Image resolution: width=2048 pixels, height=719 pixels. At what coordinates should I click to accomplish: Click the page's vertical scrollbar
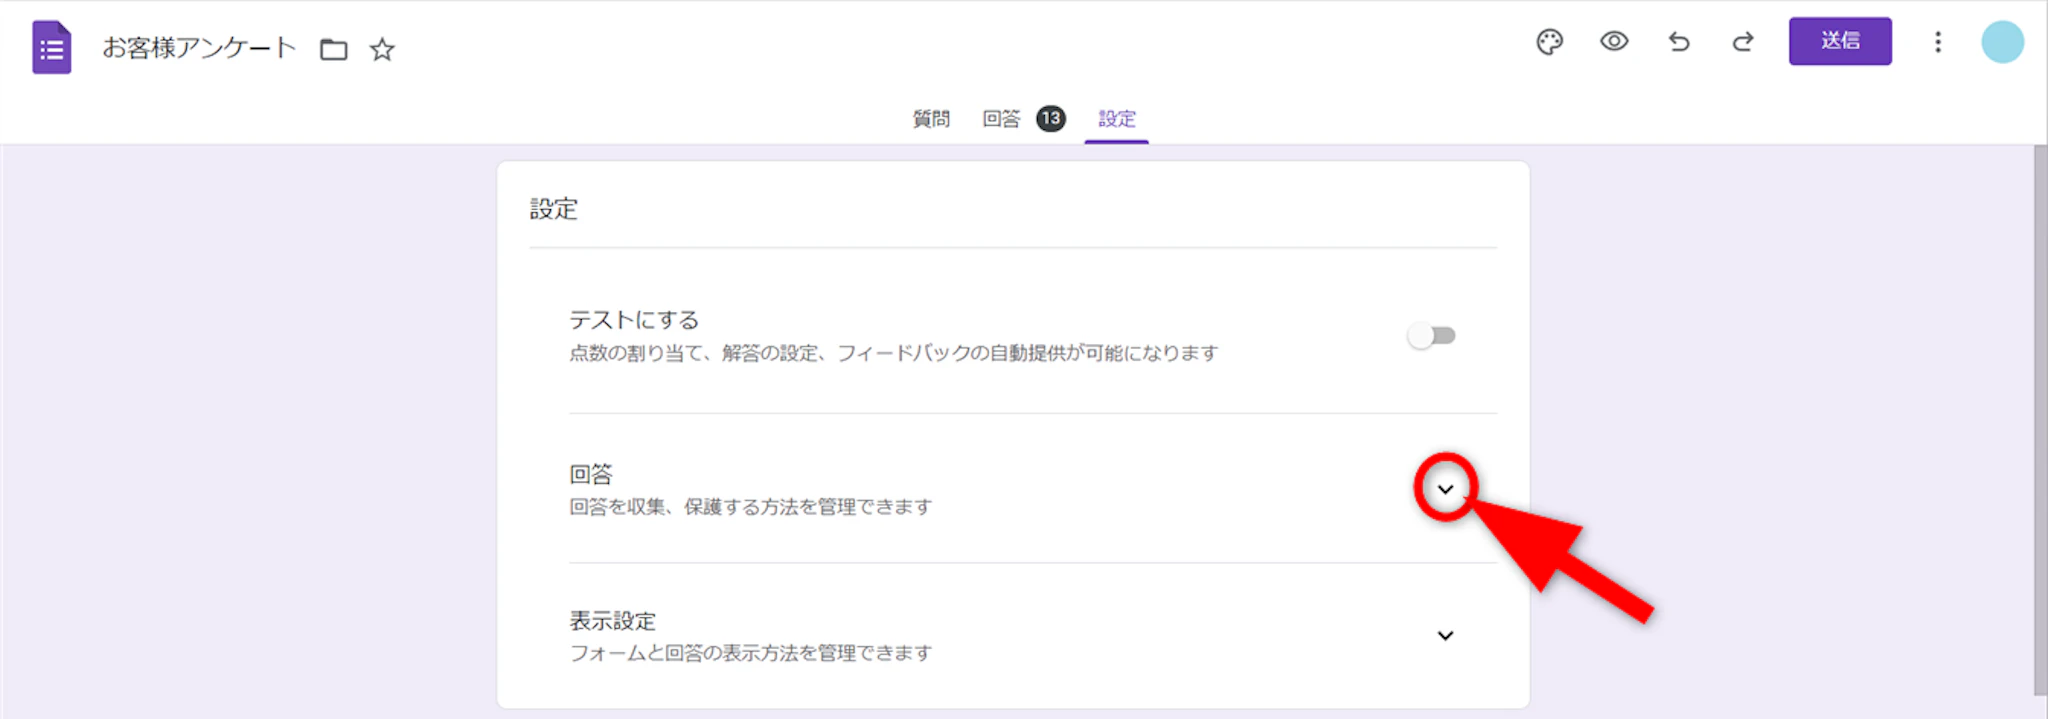coord(2040,420)
